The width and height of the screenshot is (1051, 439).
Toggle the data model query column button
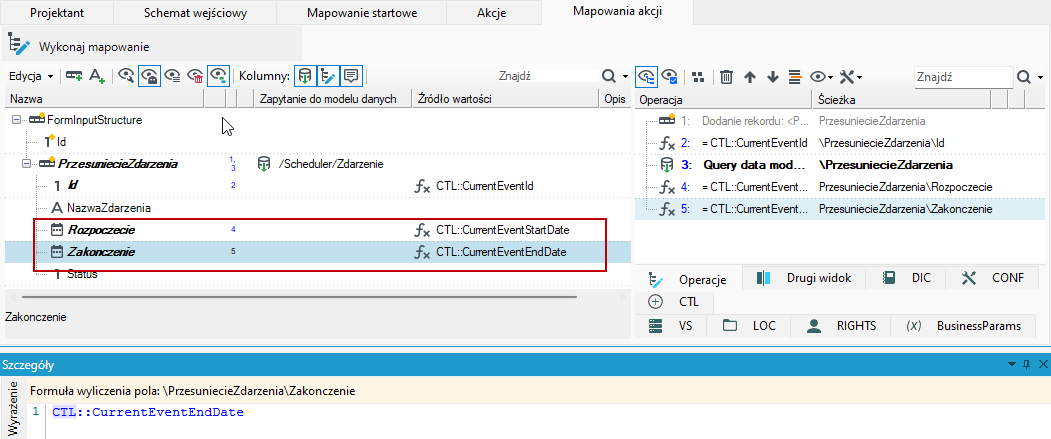[305, 76]
